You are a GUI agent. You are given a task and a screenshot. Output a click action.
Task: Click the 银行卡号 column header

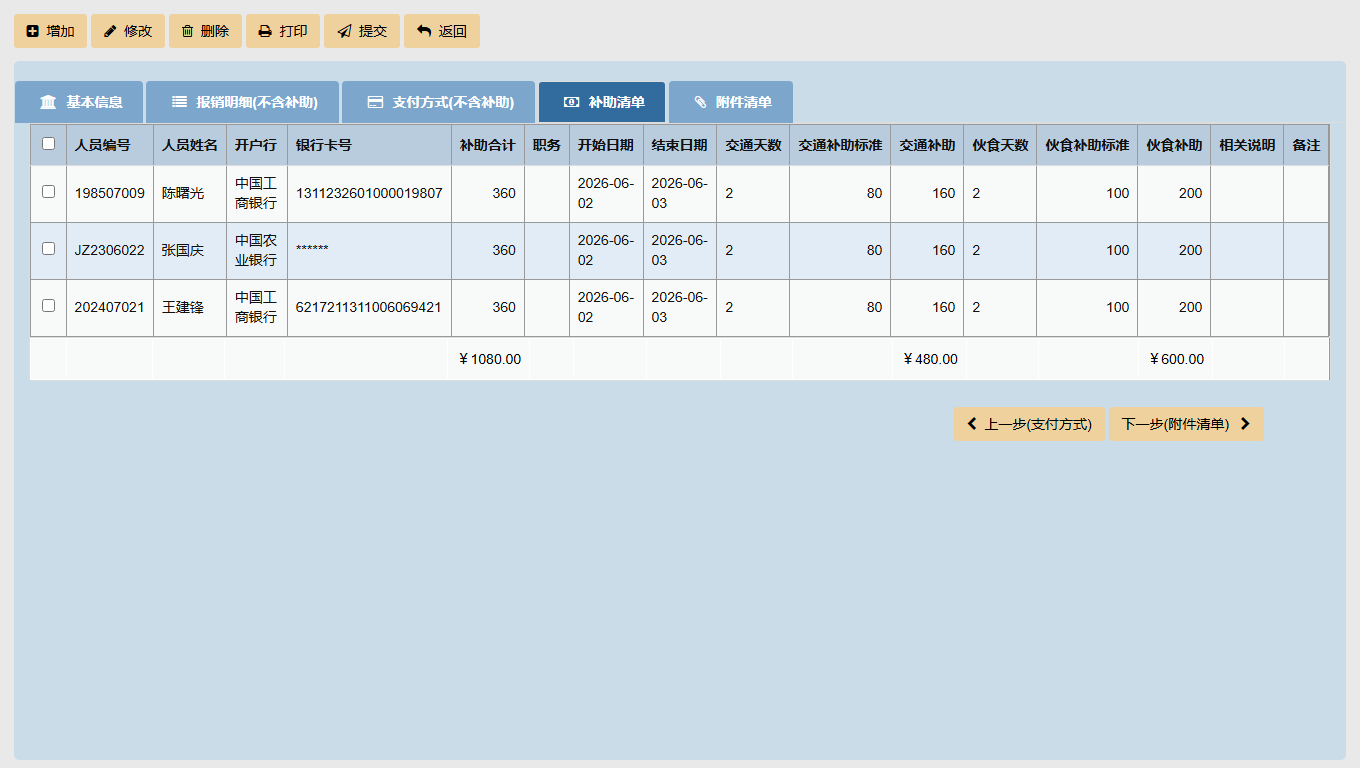pyautogui.click(x=369, y=145)
